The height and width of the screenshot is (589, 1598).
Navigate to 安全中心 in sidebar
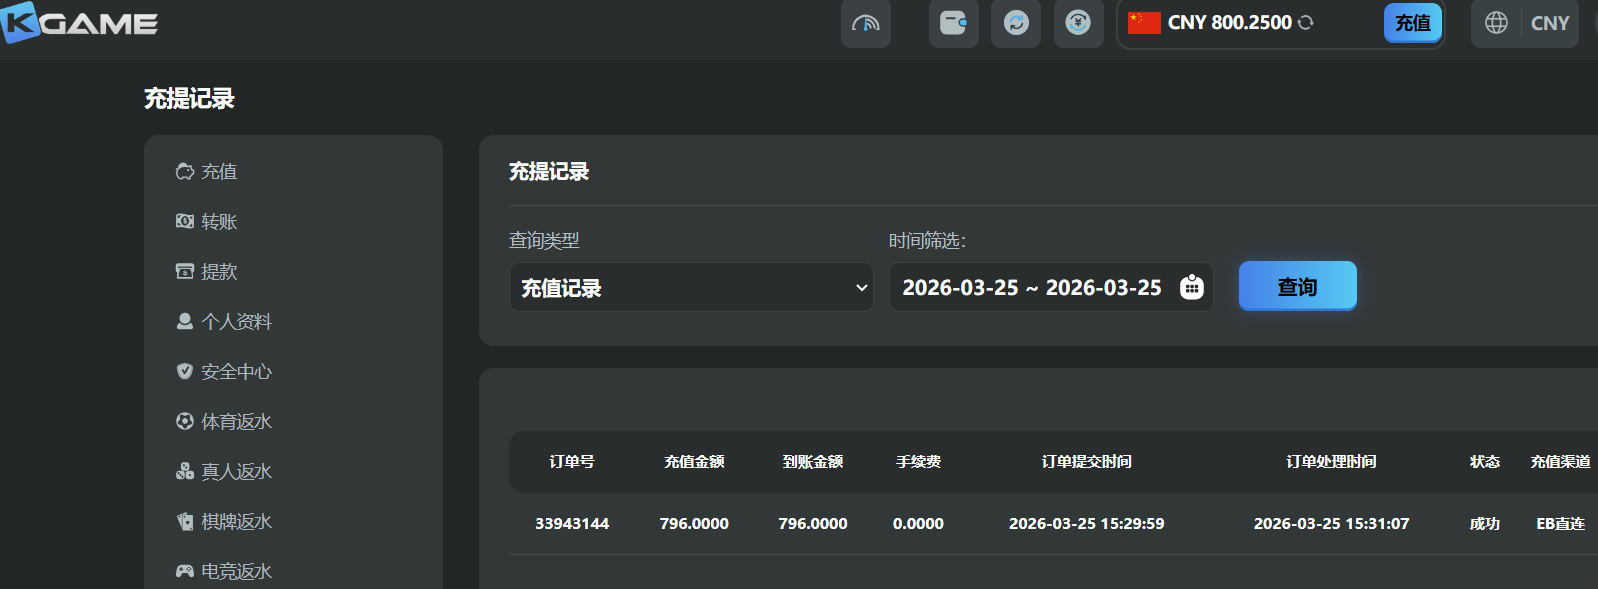[236, 372]
